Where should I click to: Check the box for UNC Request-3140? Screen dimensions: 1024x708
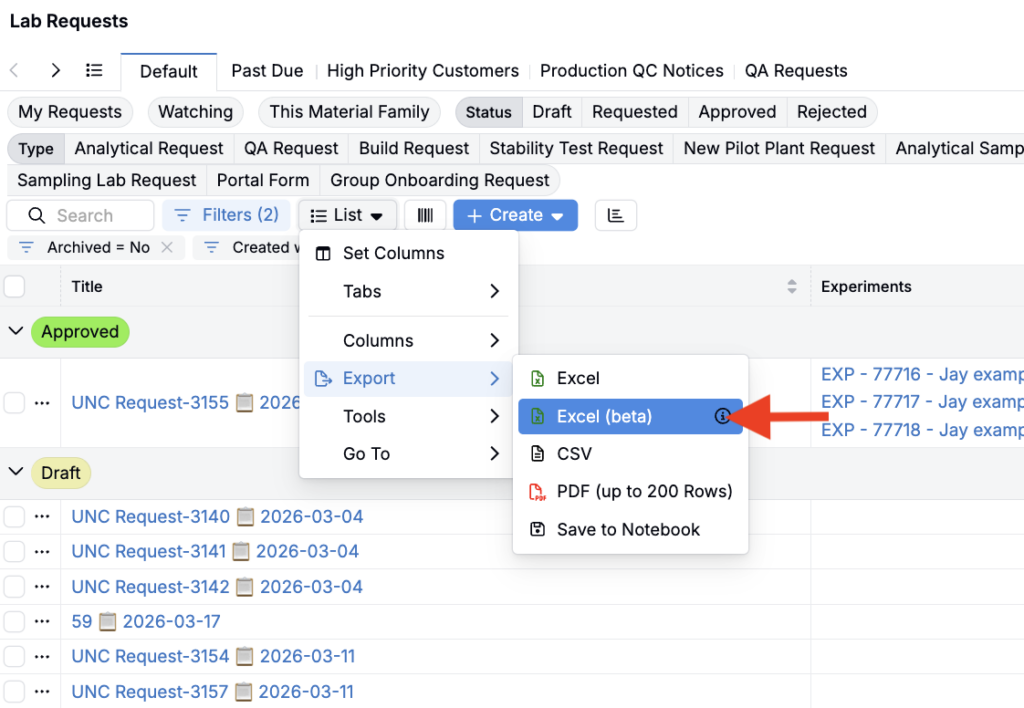(x=14, y=517)
